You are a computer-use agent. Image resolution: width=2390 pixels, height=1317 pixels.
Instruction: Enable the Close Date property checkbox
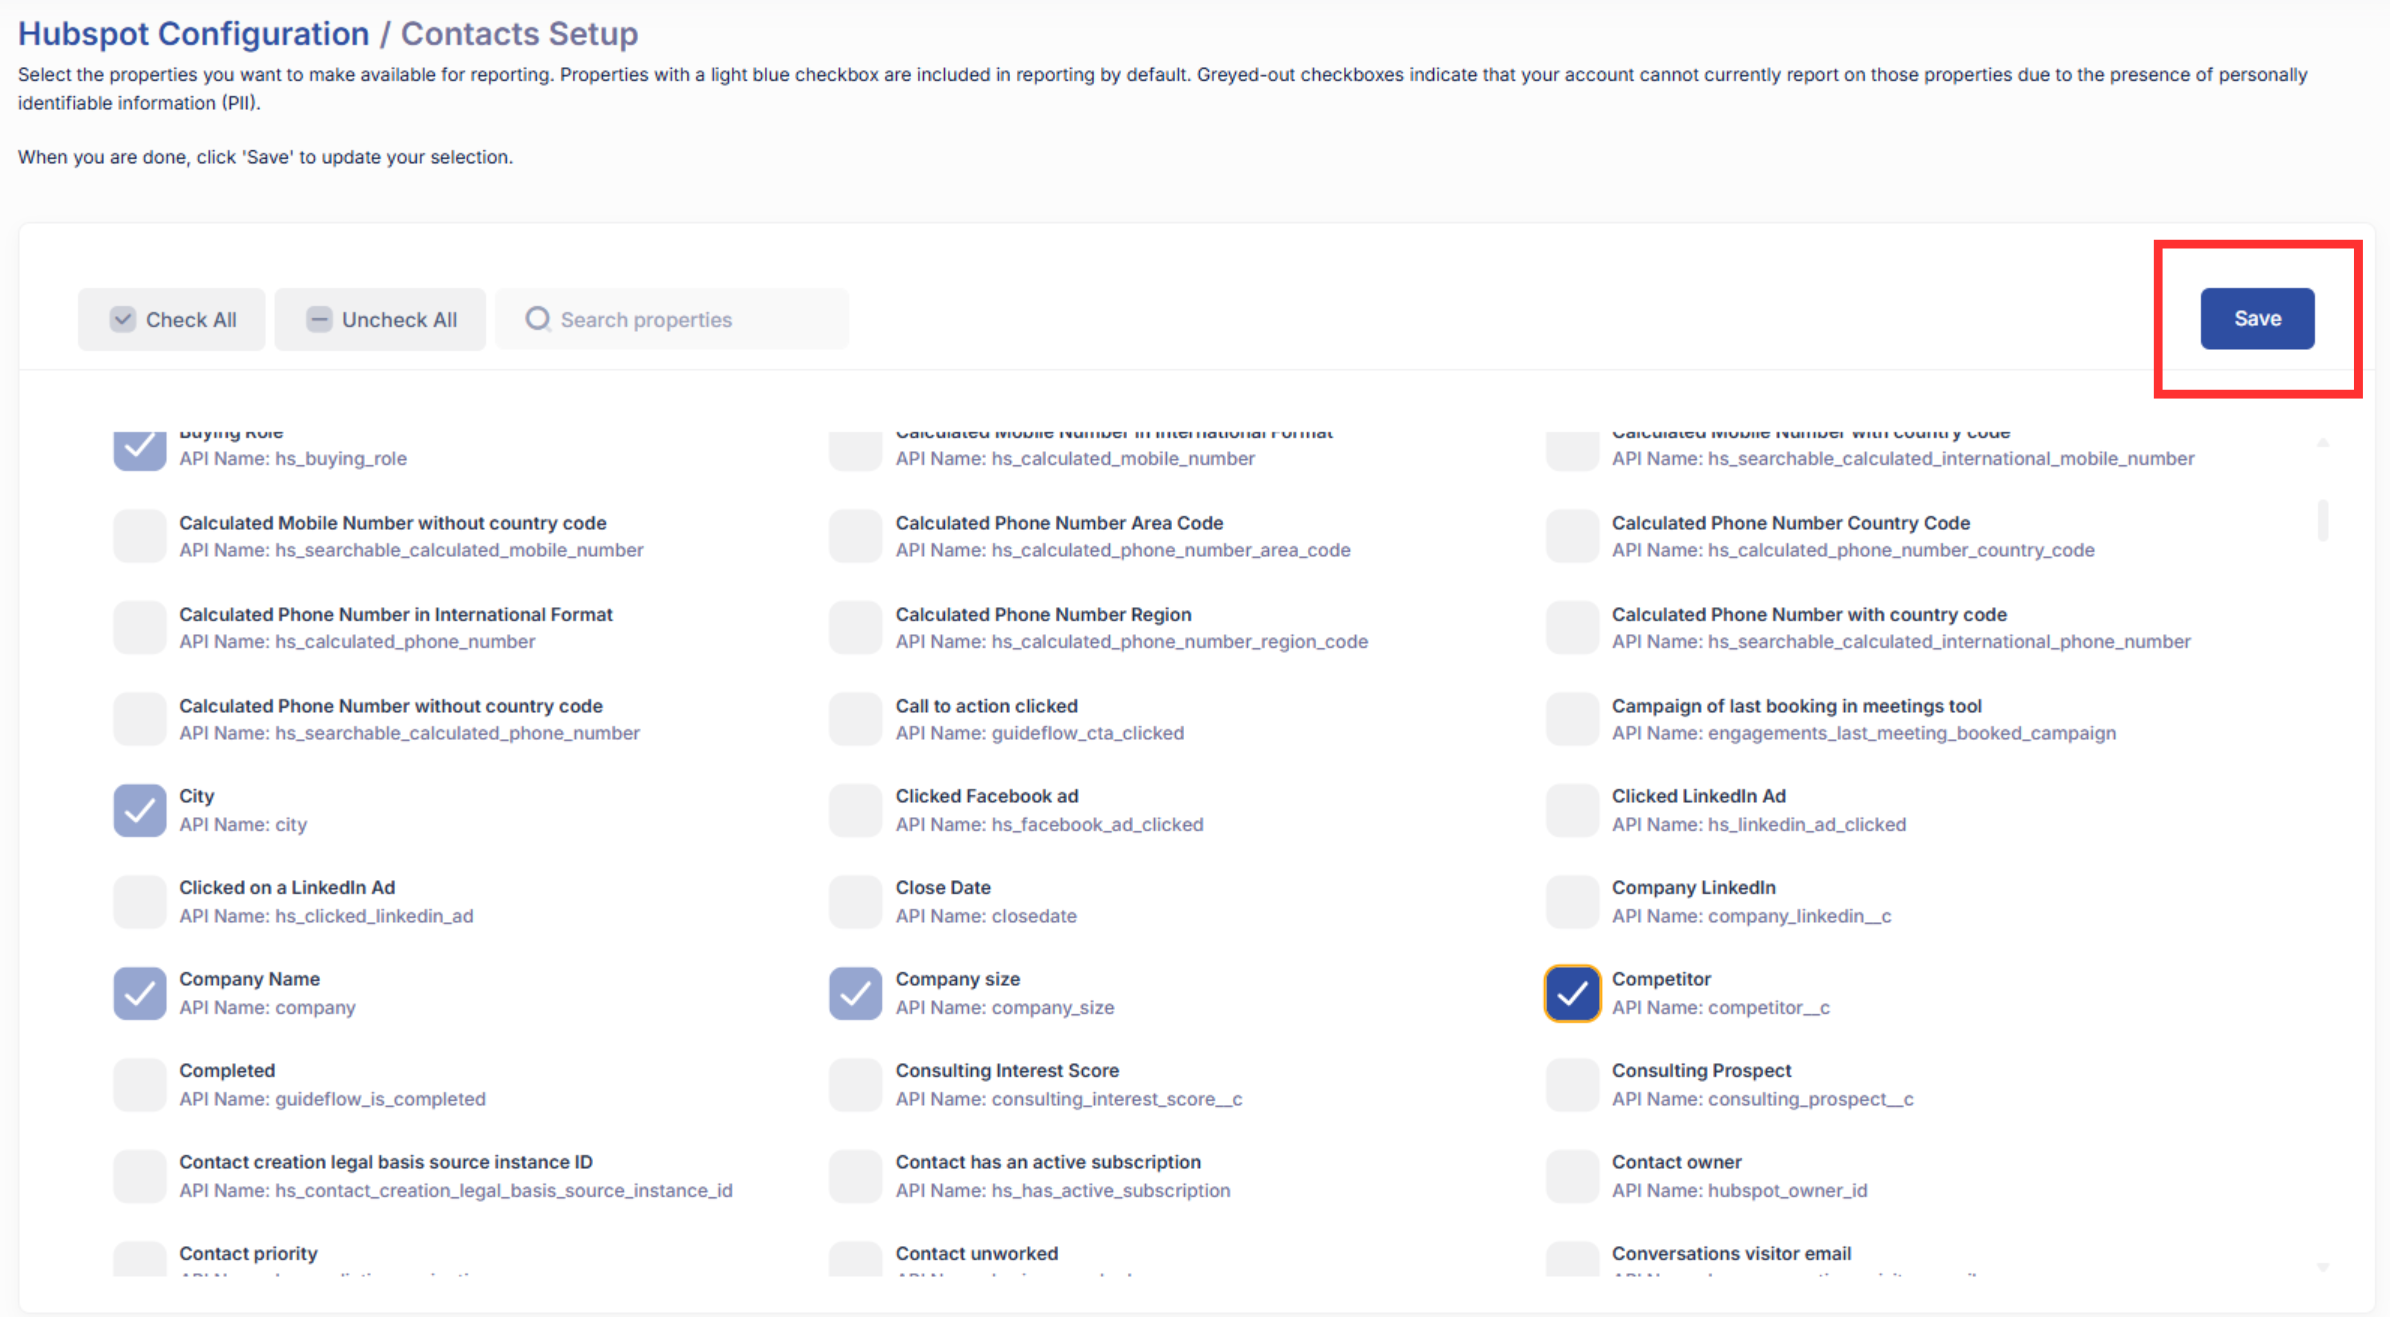[x=855, y=902]
